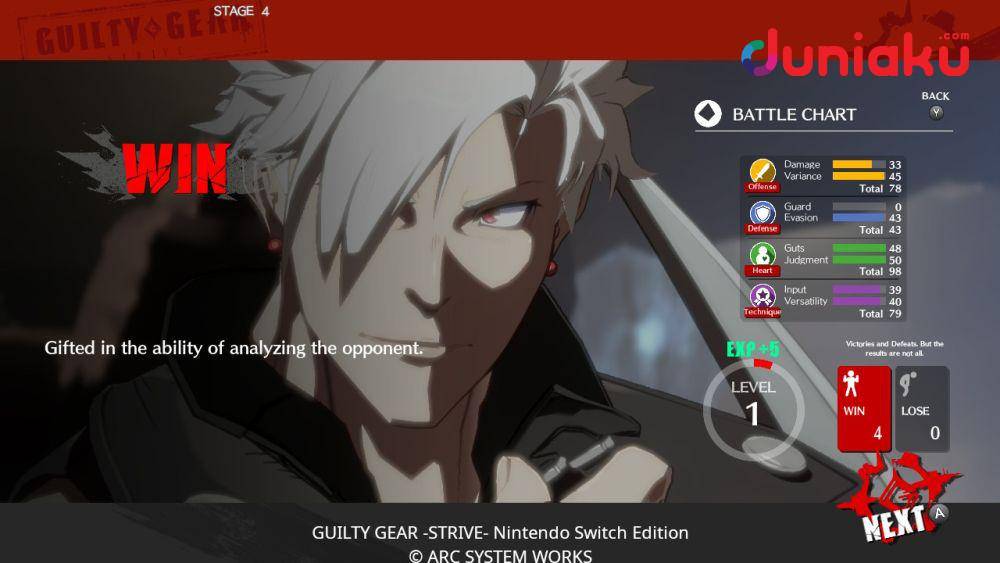
Task: Click the BACK label
Action: tap(936, 96)
